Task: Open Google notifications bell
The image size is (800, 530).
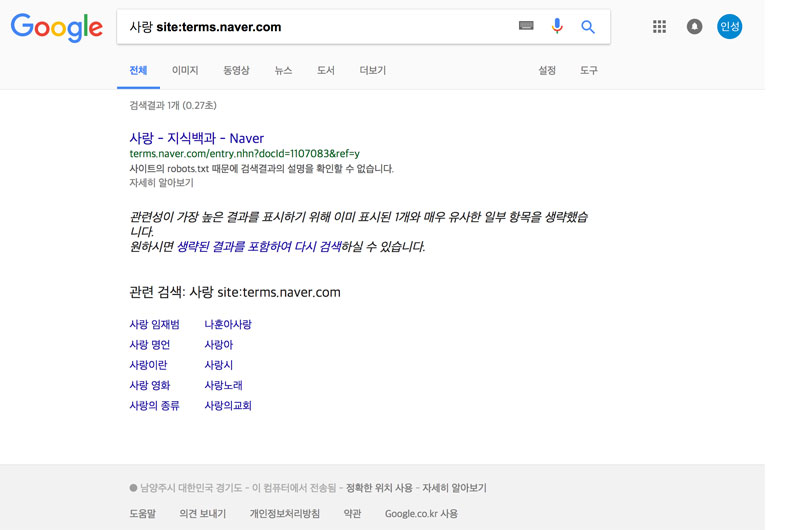Action: tap(694, 27)
